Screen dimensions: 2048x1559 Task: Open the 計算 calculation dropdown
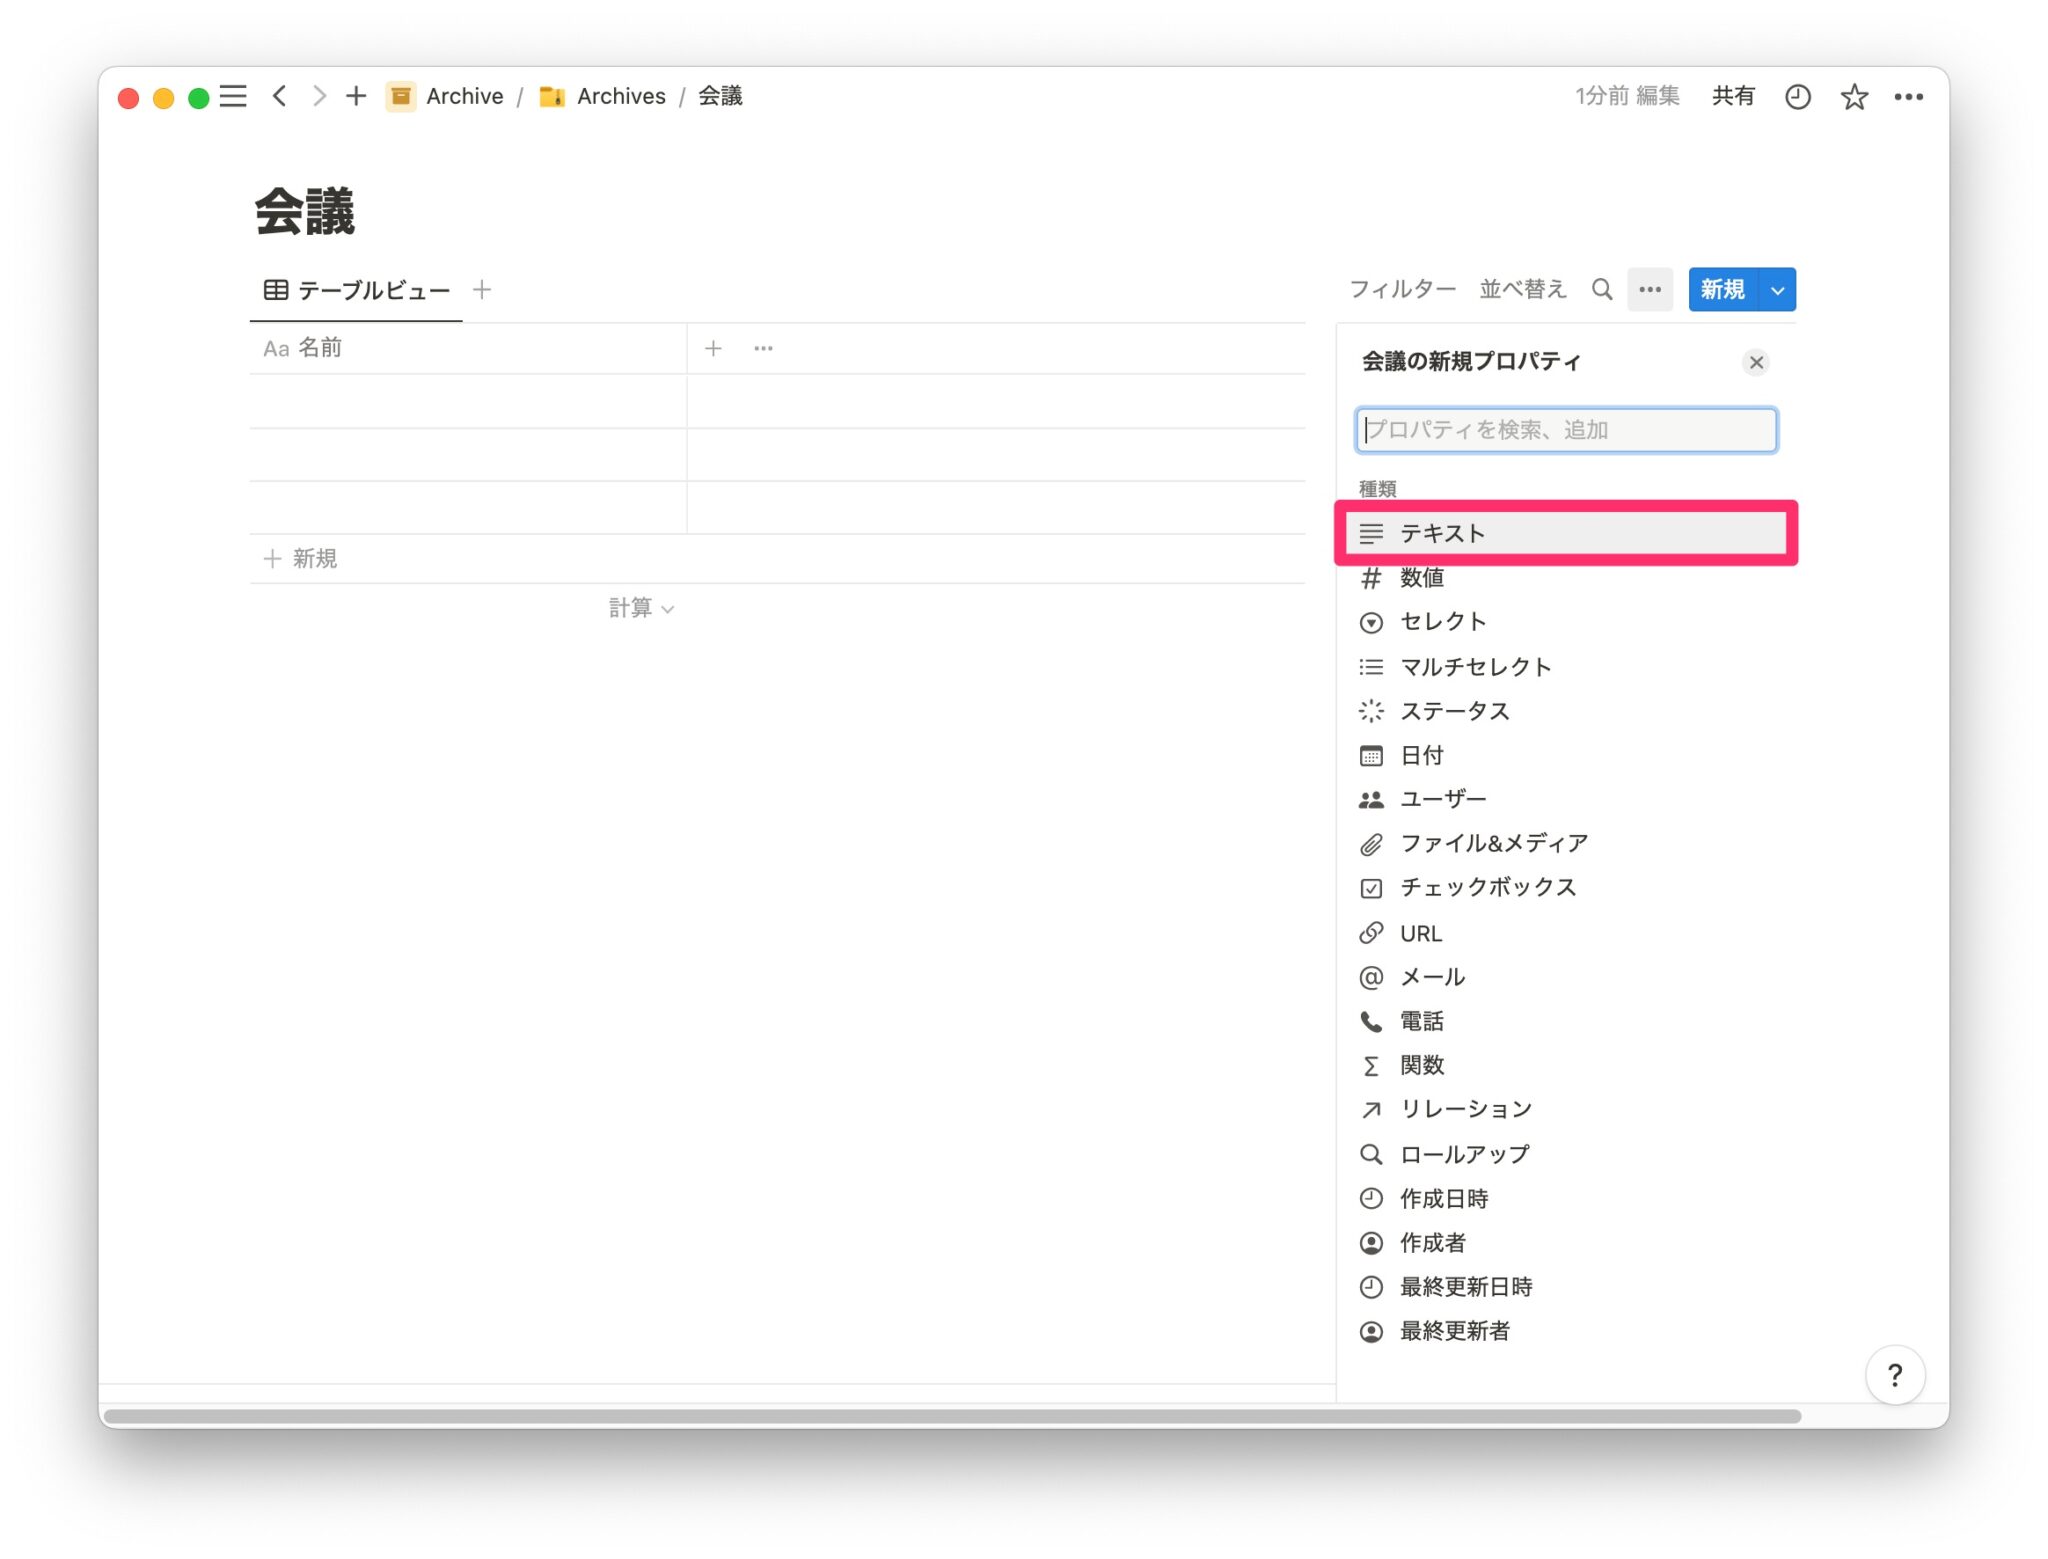pyautogui.click(x=641, y=608)
